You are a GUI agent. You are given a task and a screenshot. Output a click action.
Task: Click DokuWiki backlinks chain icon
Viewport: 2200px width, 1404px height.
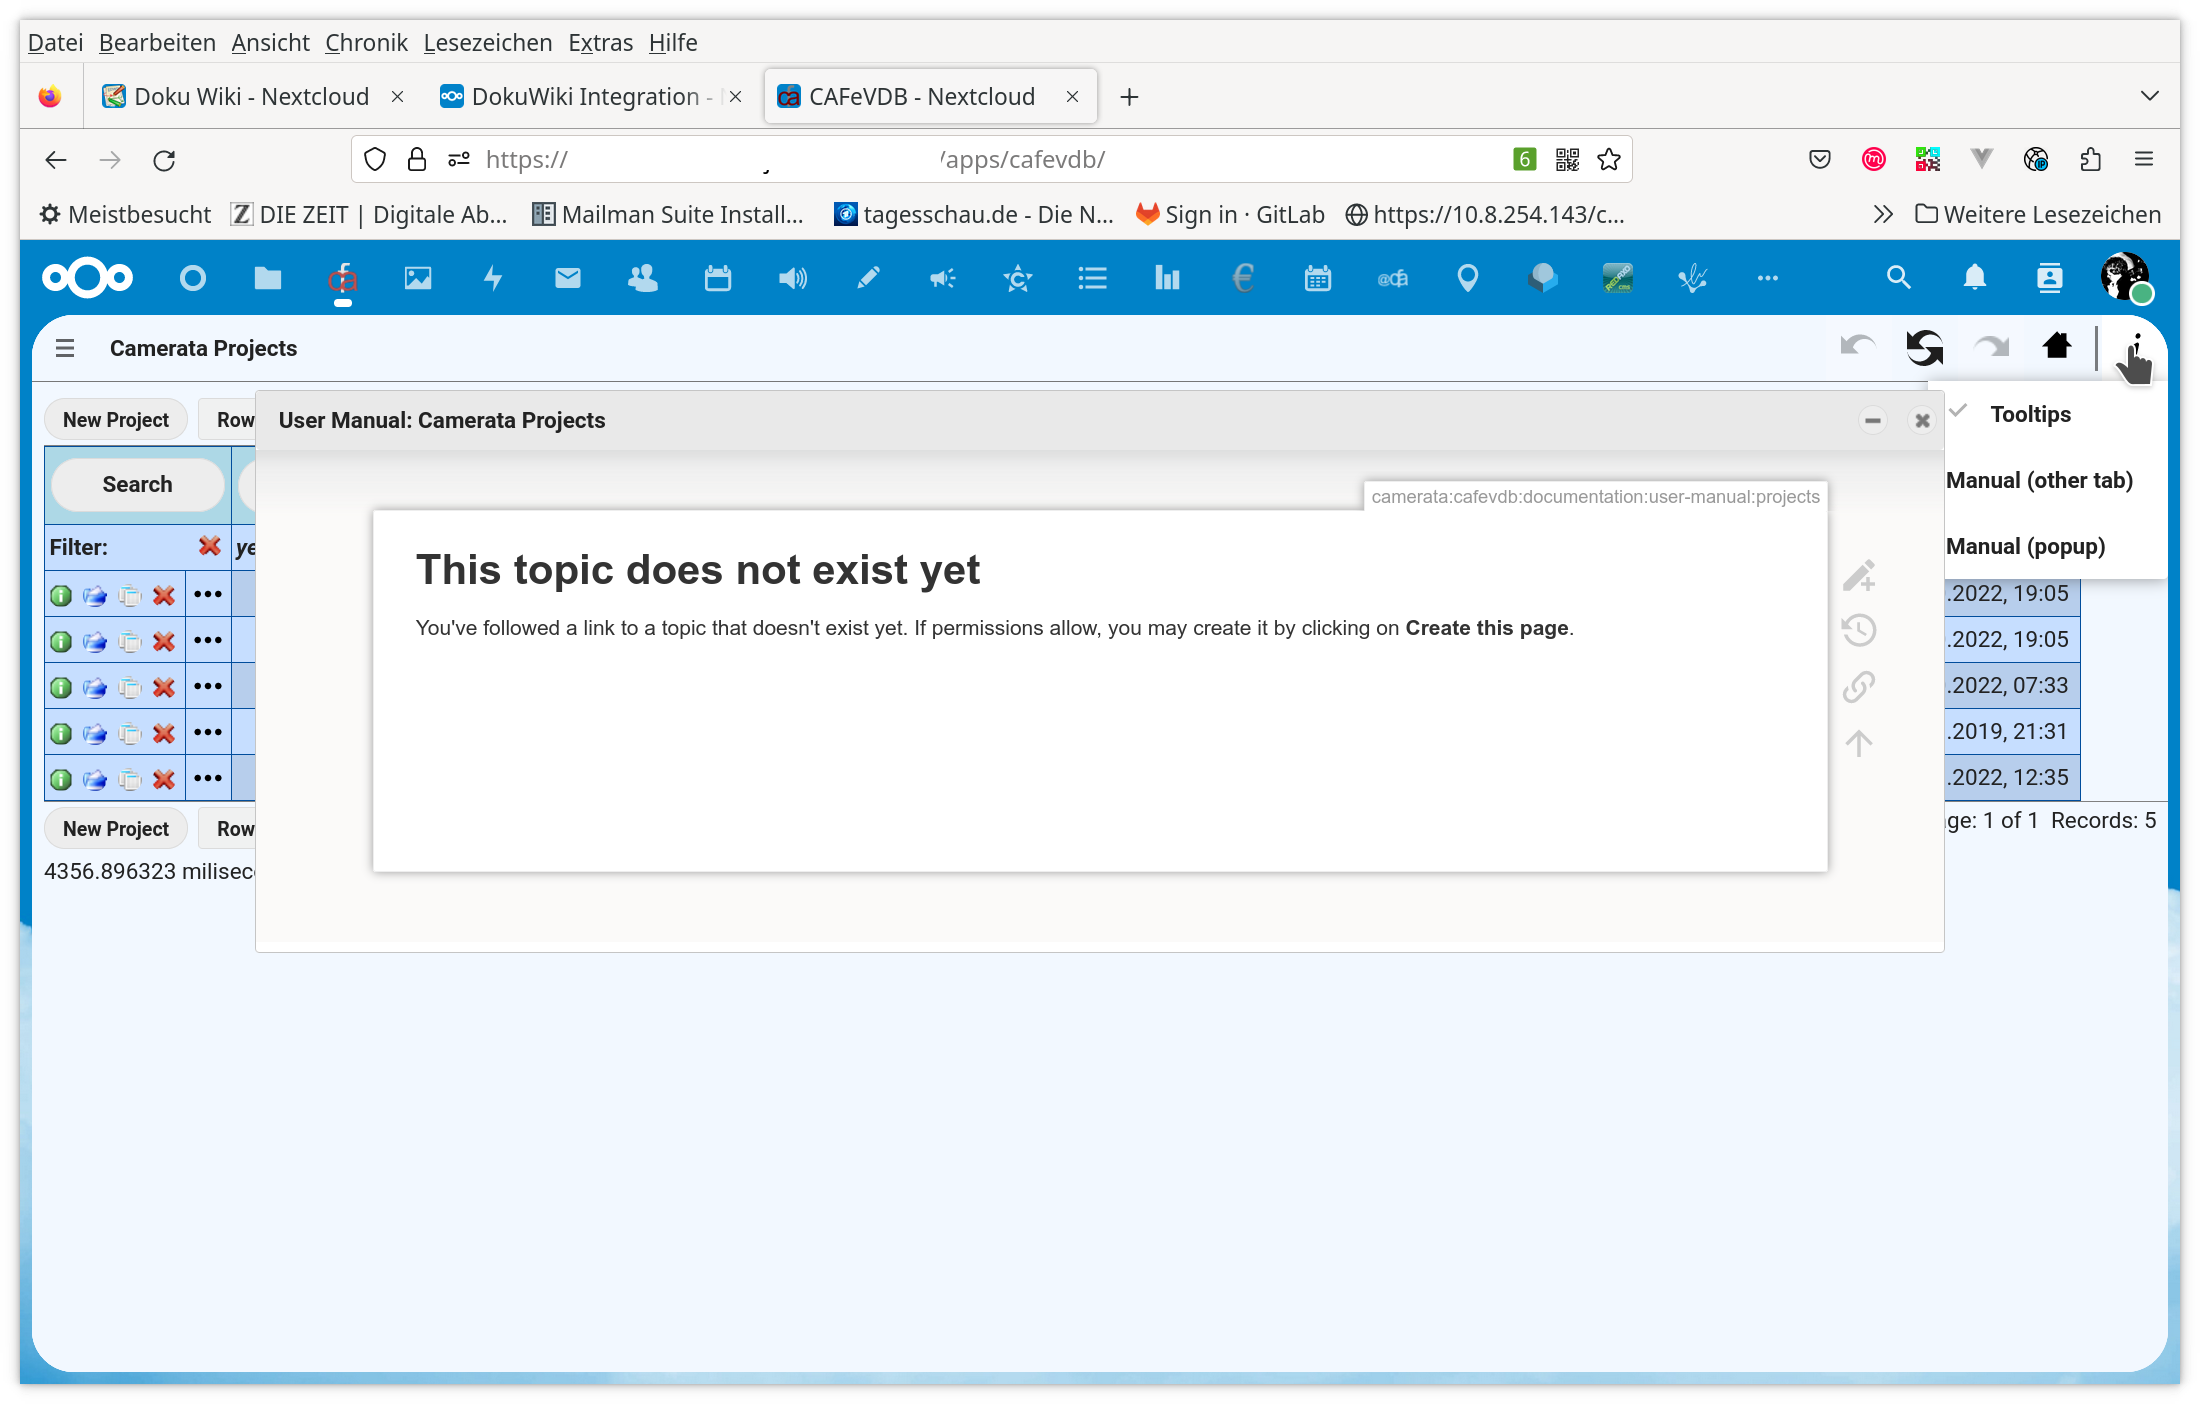(1859, 686)
